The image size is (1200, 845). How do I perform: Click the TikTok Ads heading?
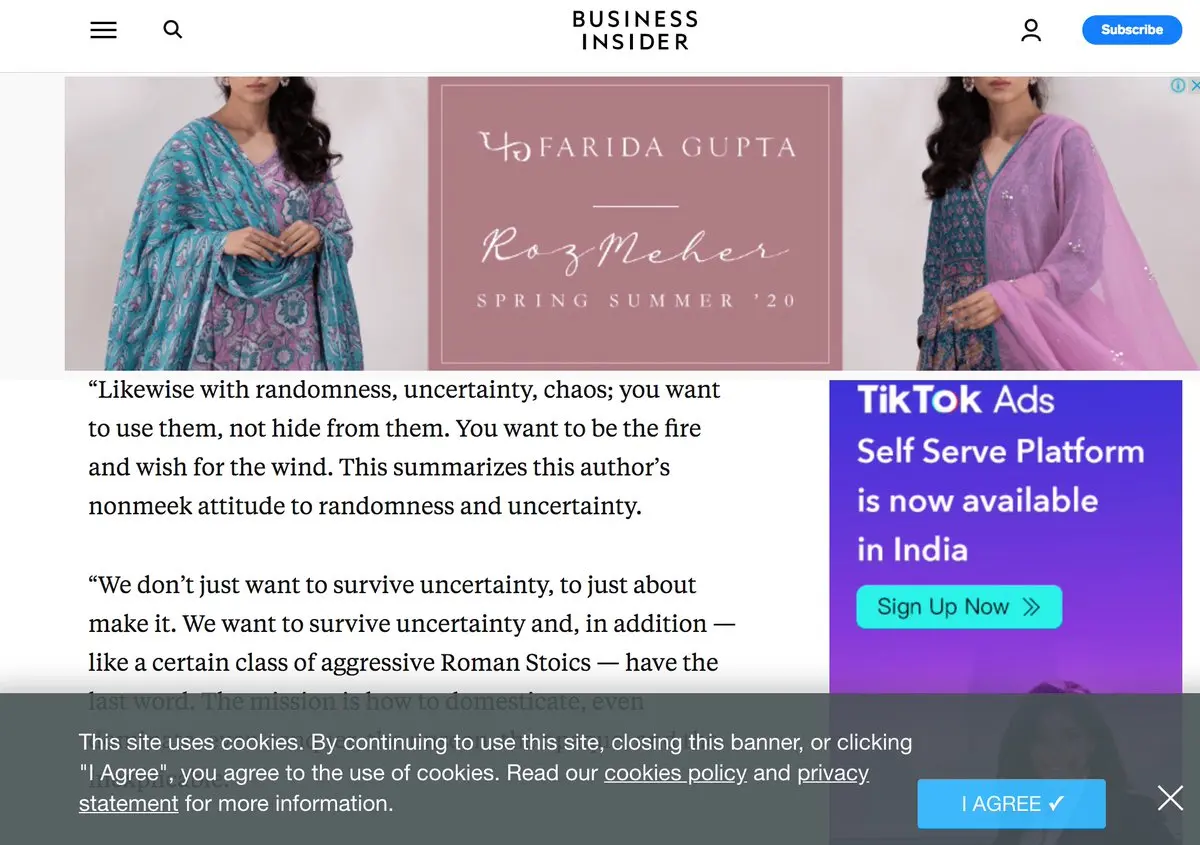click(x=956, y=400)
